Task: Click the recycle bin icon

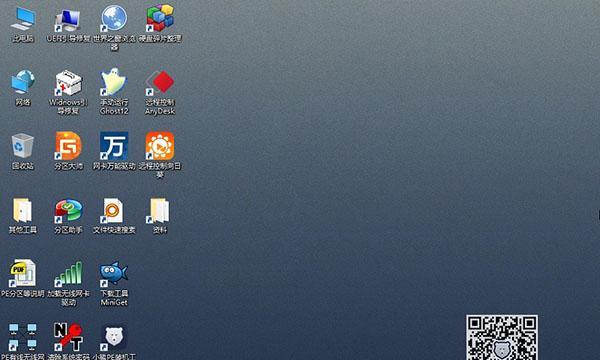Action: pyautogui.click(x=23, y=145)
